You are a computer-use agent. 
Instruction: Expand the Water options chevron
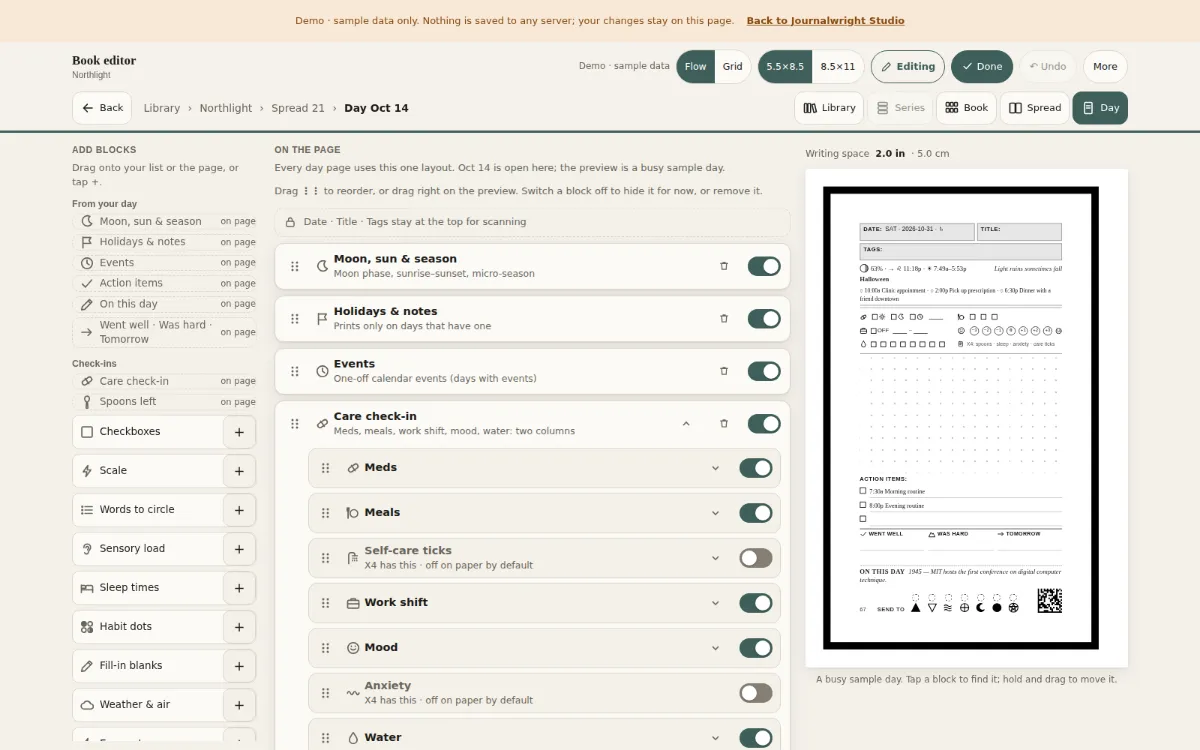point(715,738)
